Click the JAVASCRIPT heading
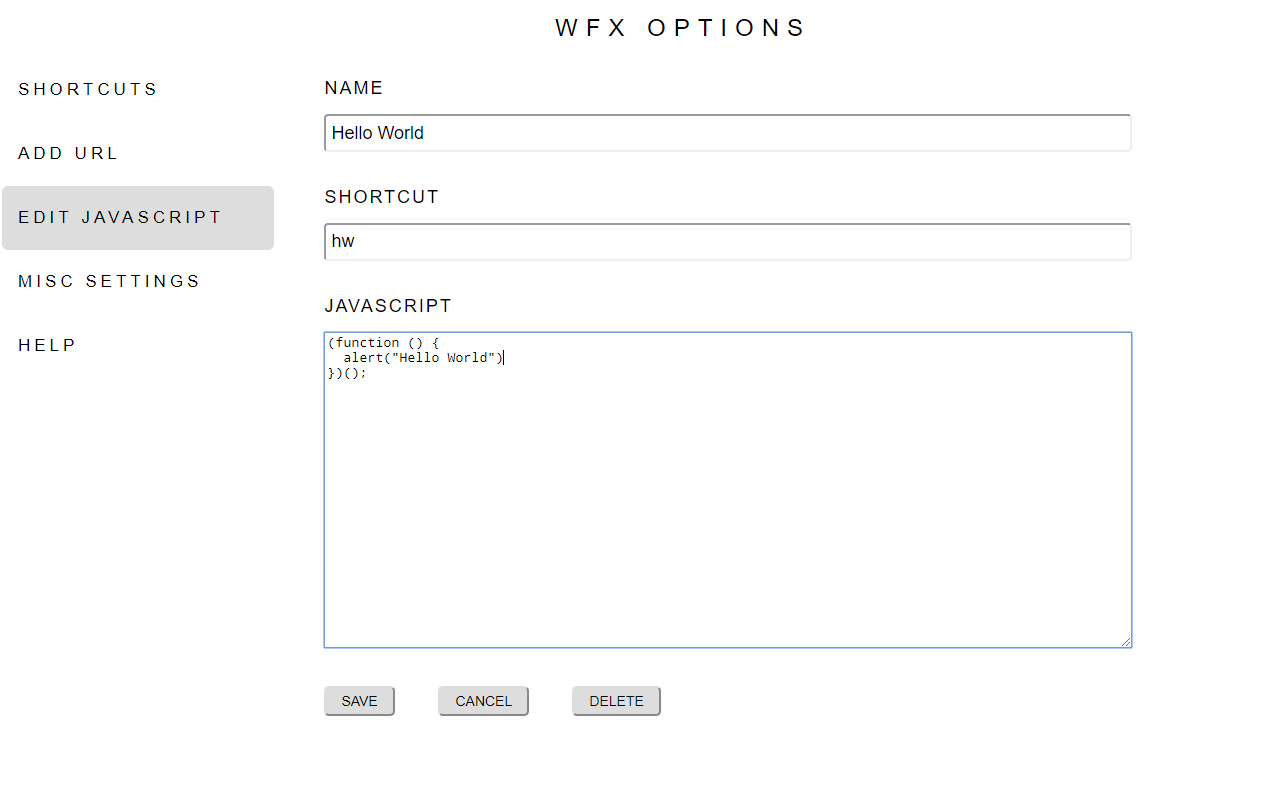1280x800 pixels. click(x=388, y=306)
